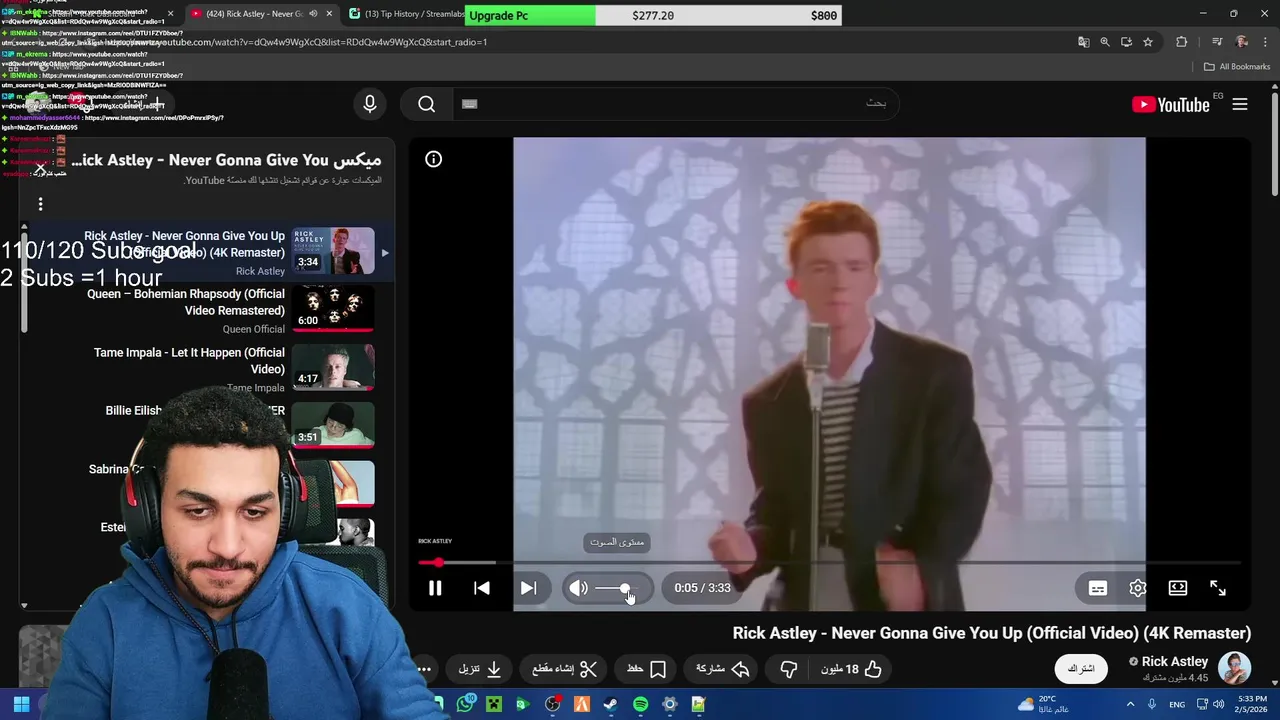Image resolution: width=1280 pixels, height=720 pixels.
Task: Toggle subtitles/closed captions button
Action: [1097, 588]
